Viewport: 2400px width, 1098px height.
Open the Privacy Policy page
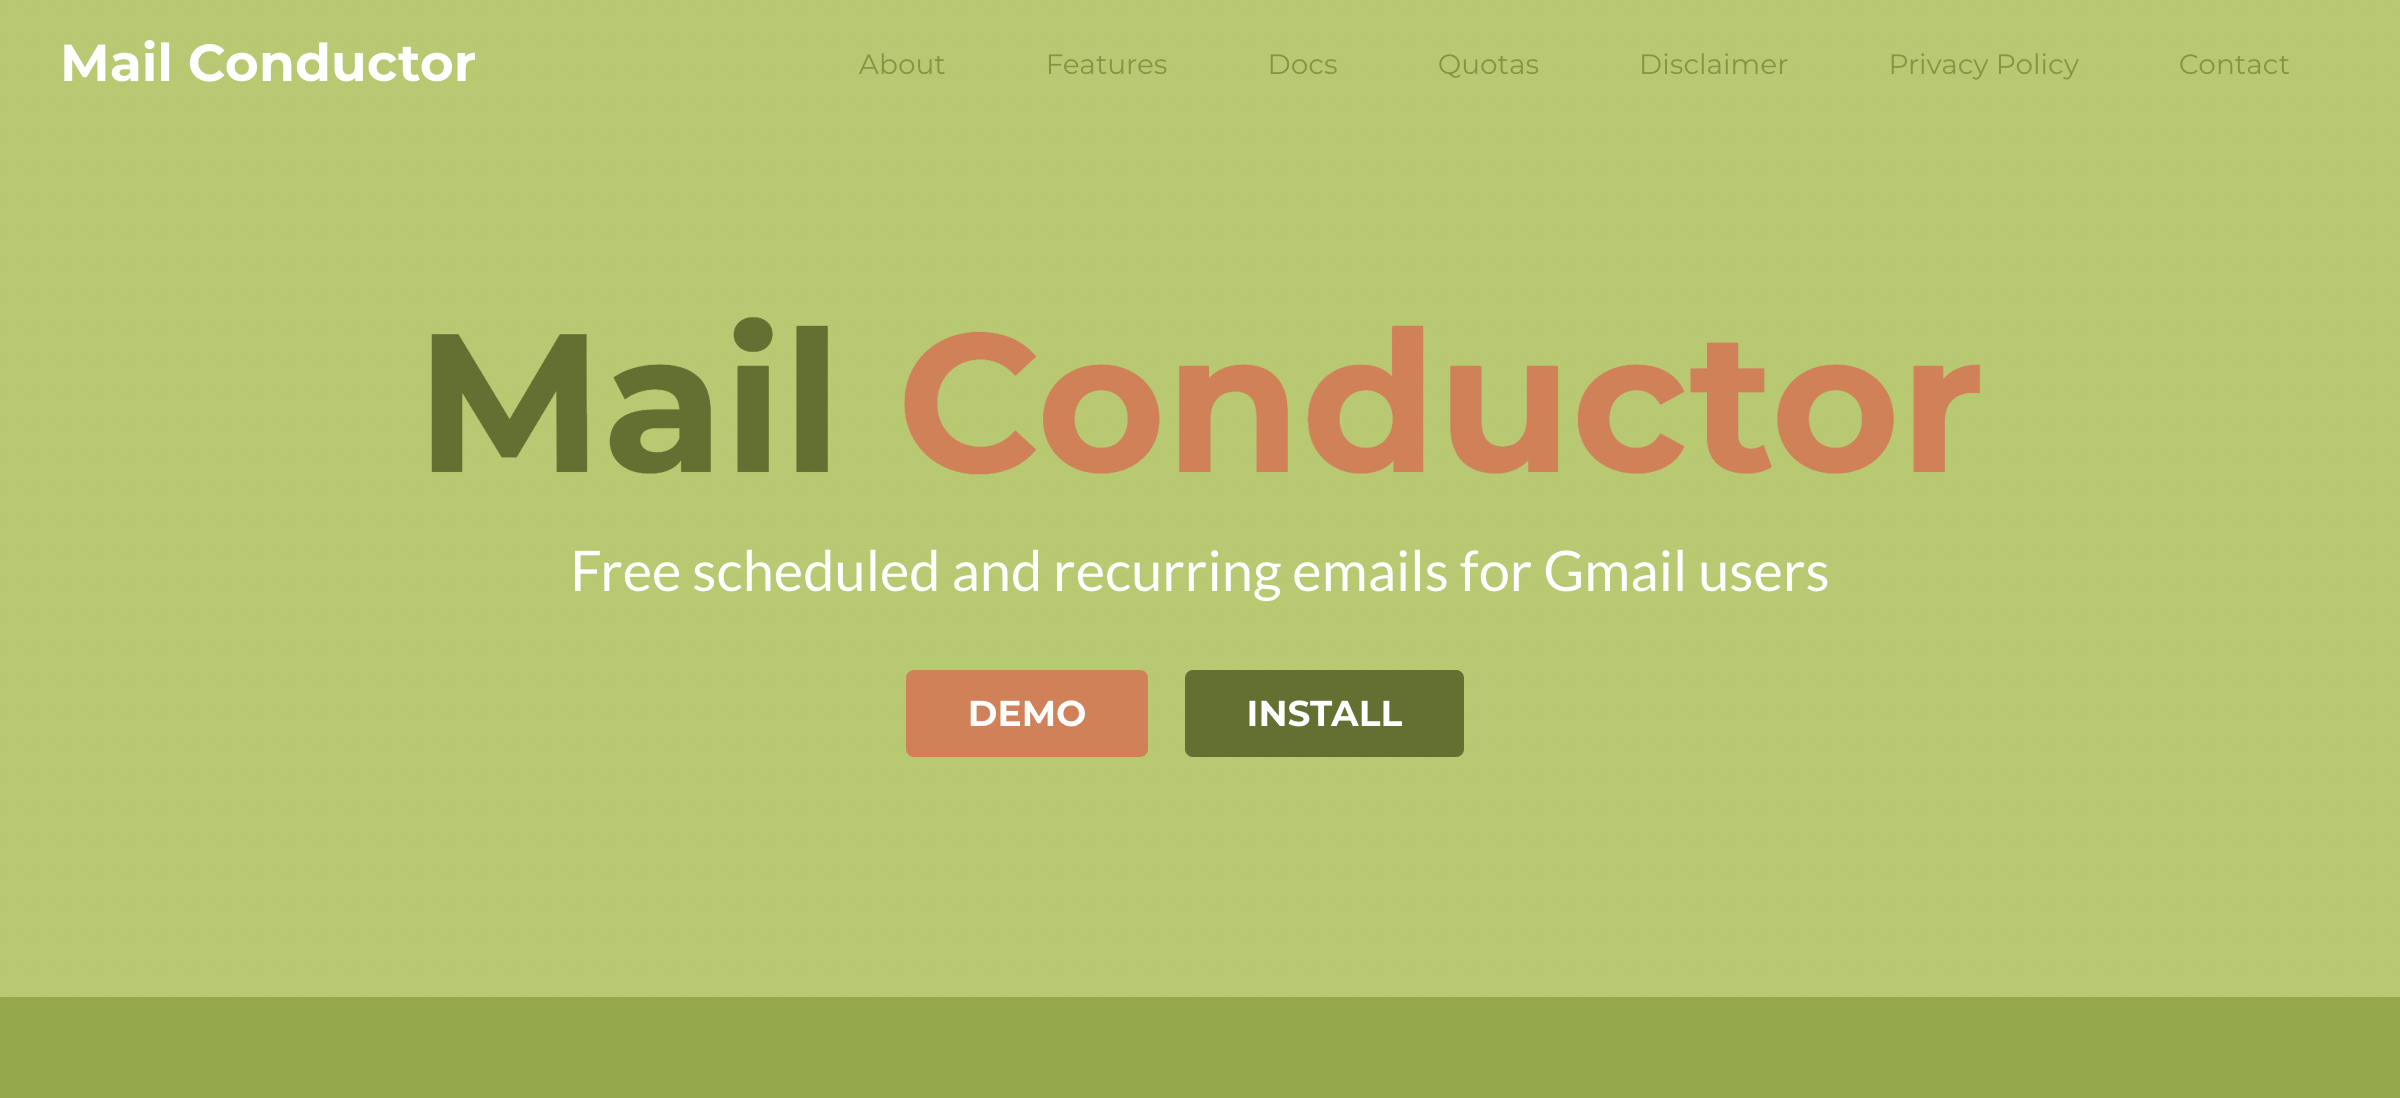[1984, 64]
